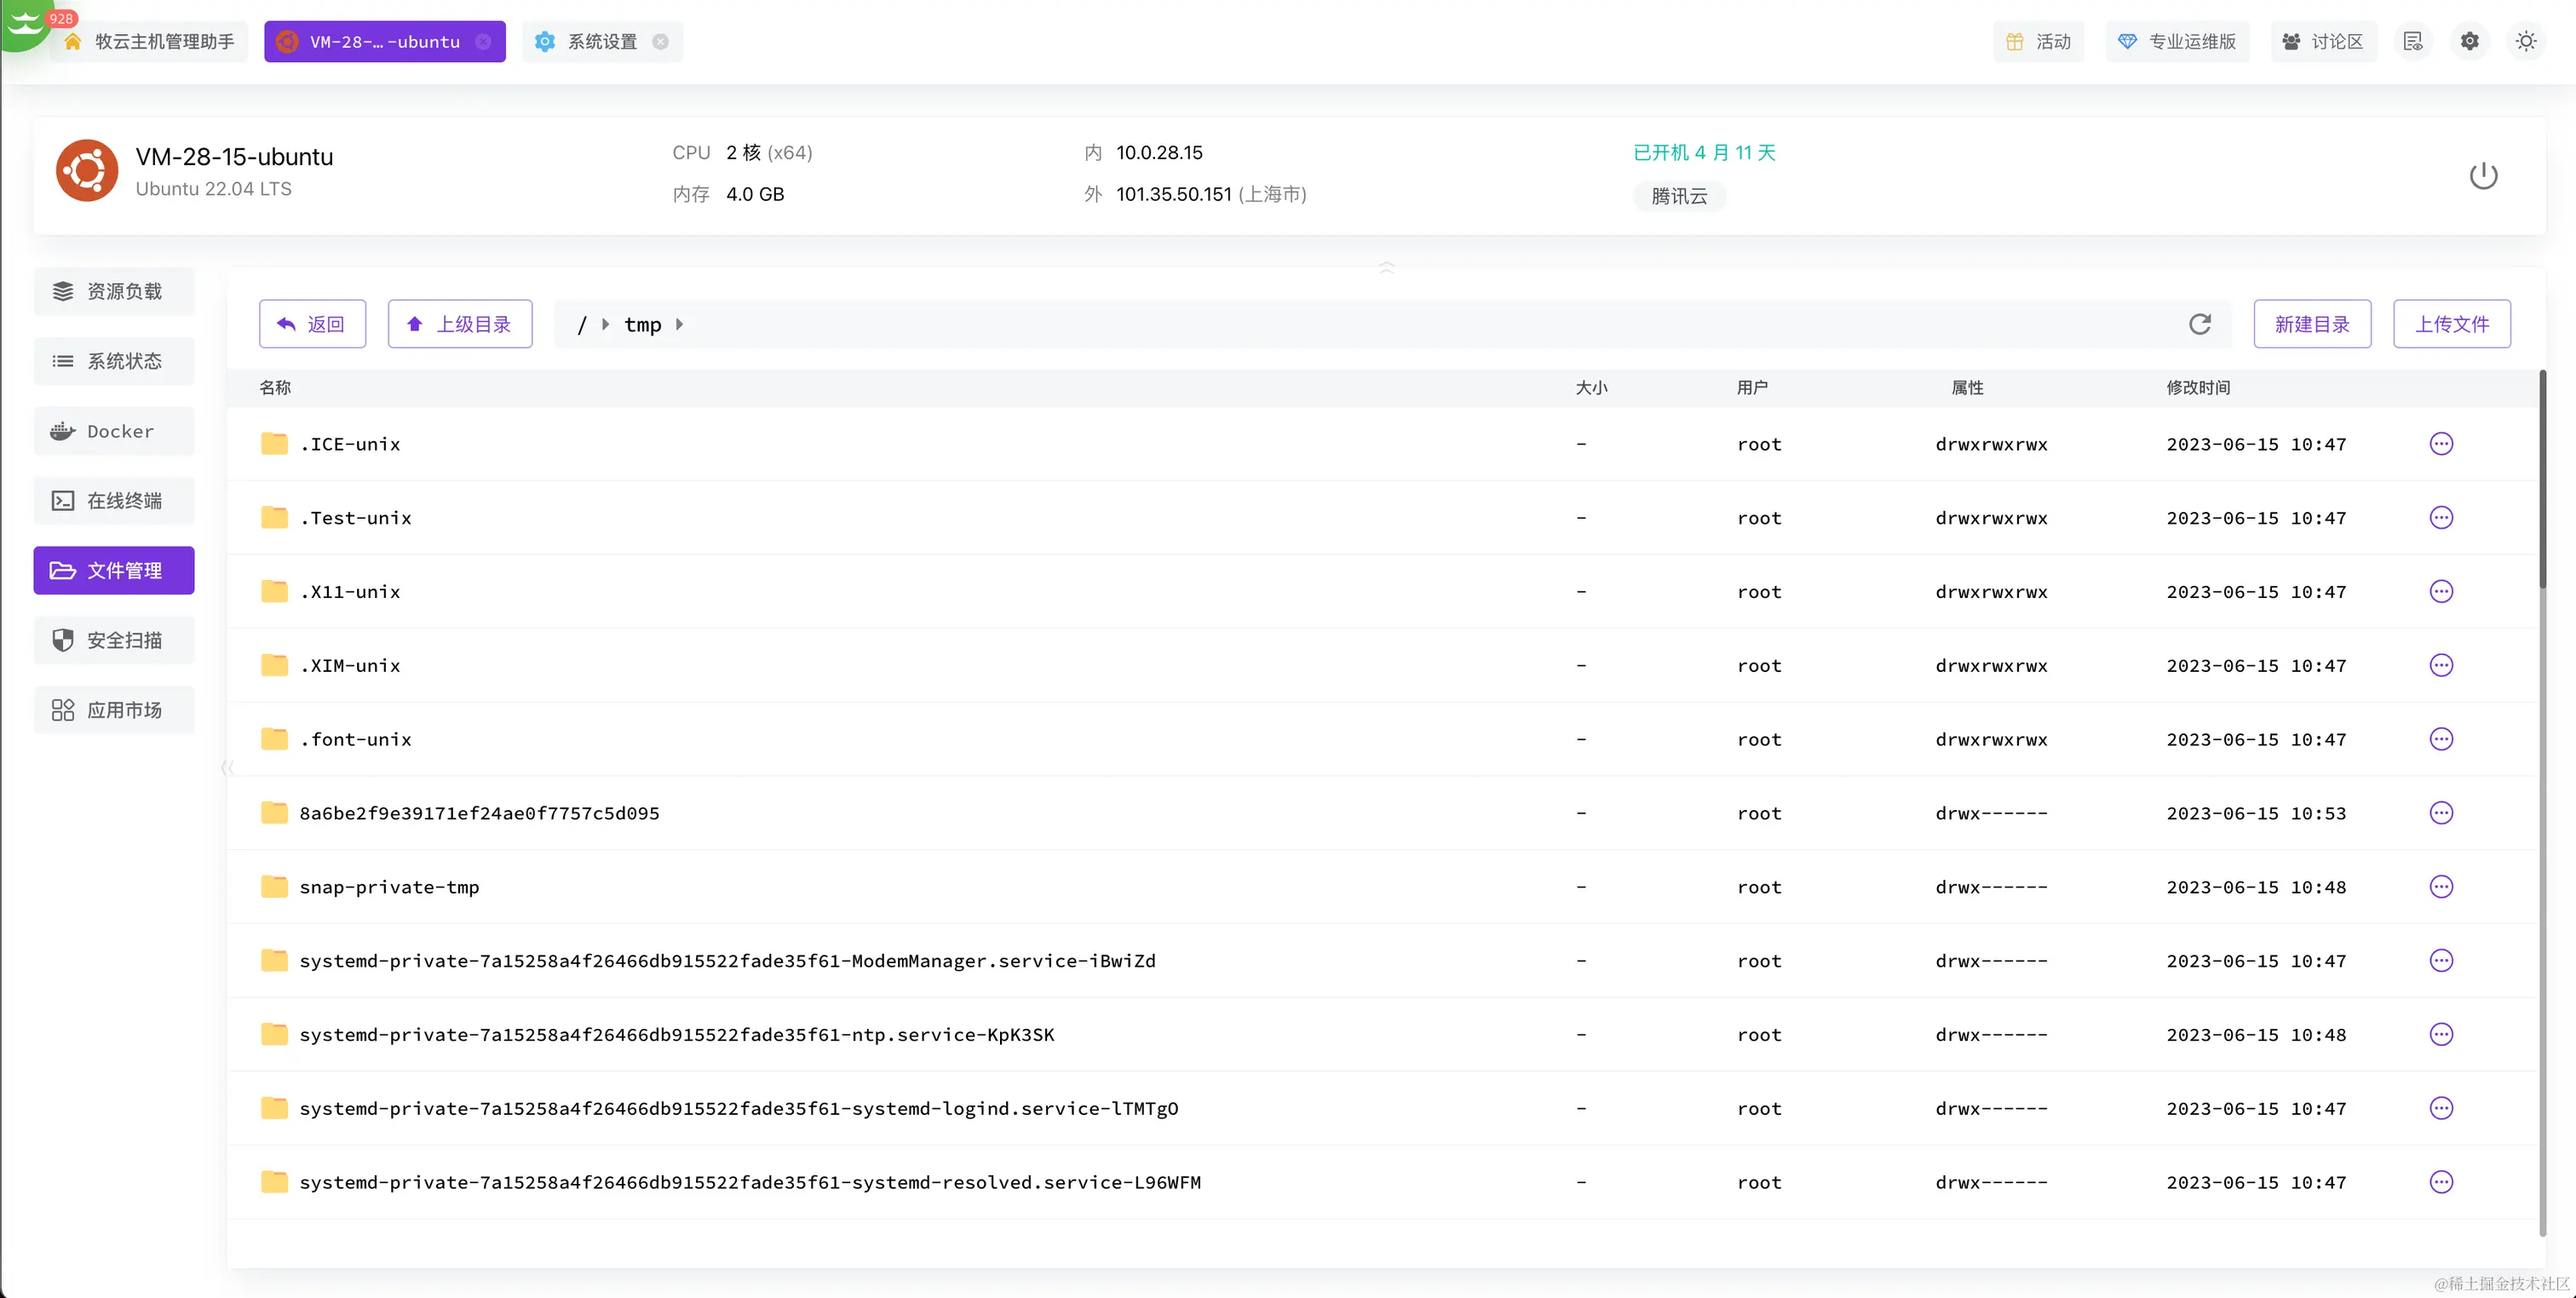2576x1298 pixels.
Task: Toggle the light/dark theme sun icon
Action: [2525, 41]
